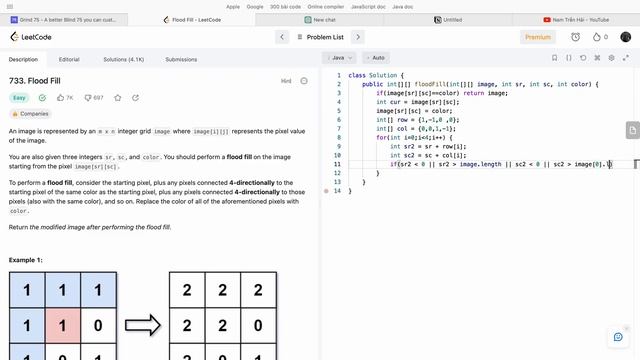Open the Apple bookmark
Screen dimensions: 640x360
point(233,7)
